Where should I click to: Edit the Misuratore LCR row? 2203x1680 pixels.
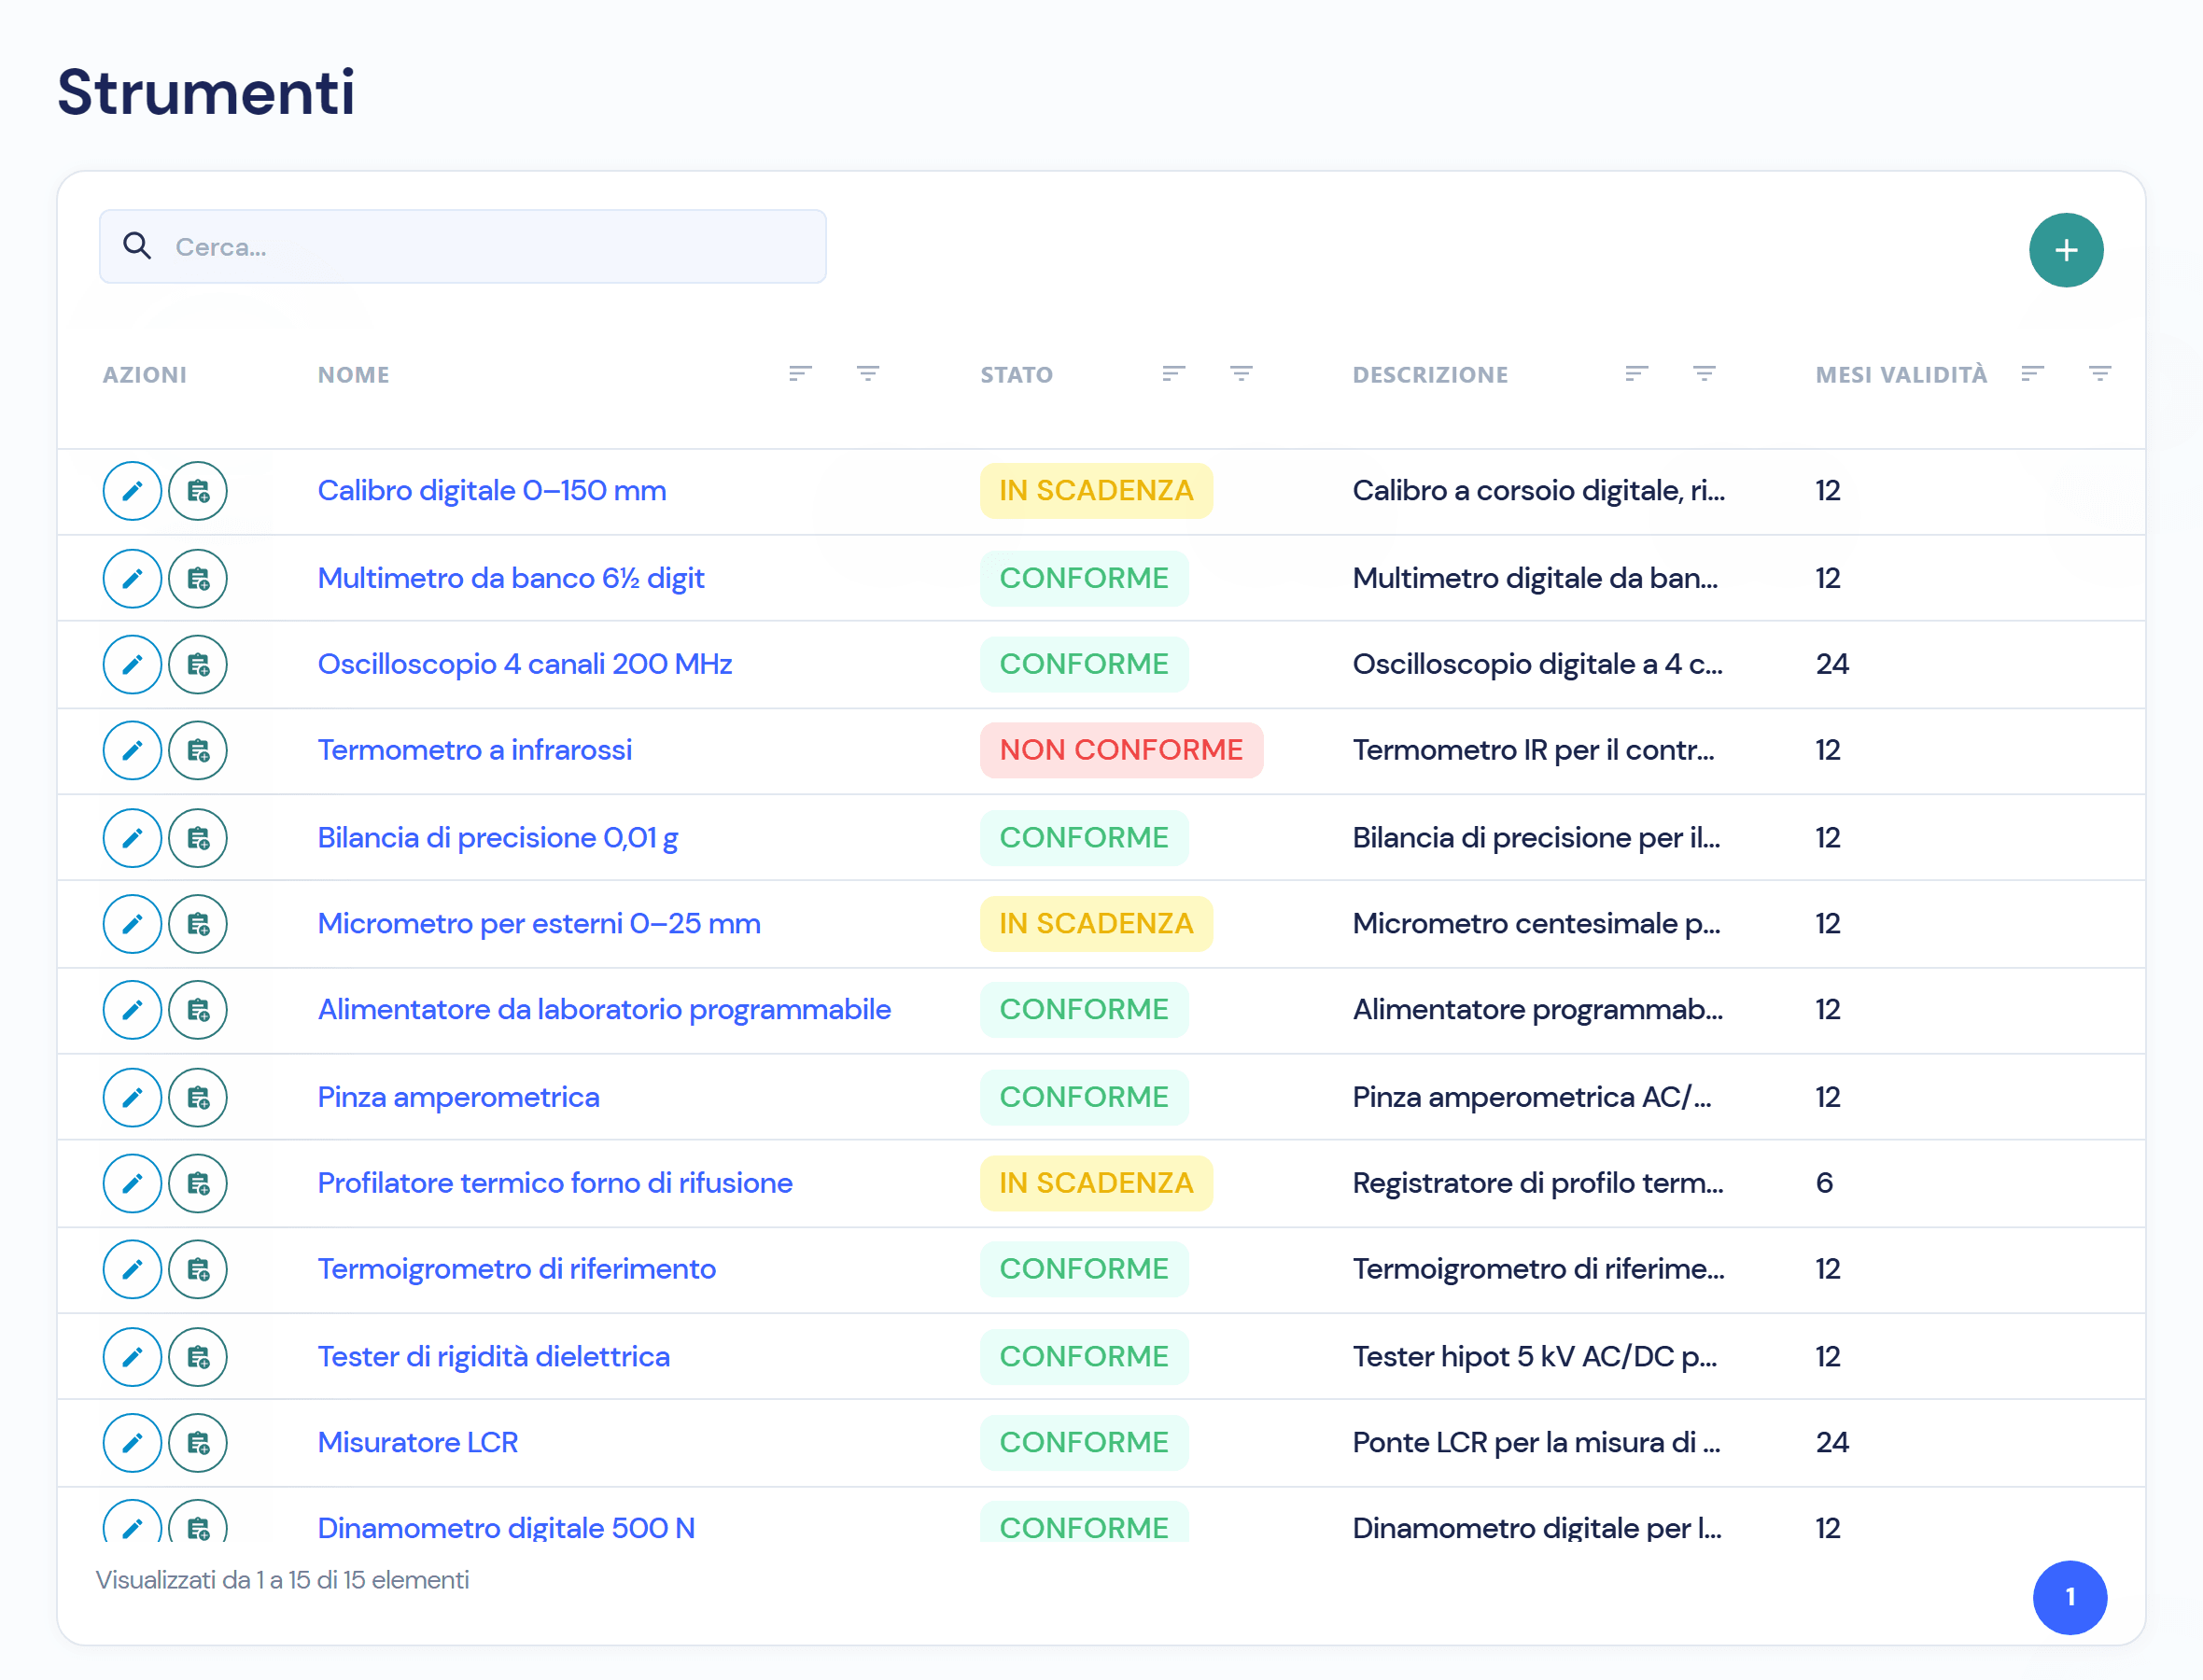point(132,1442)
